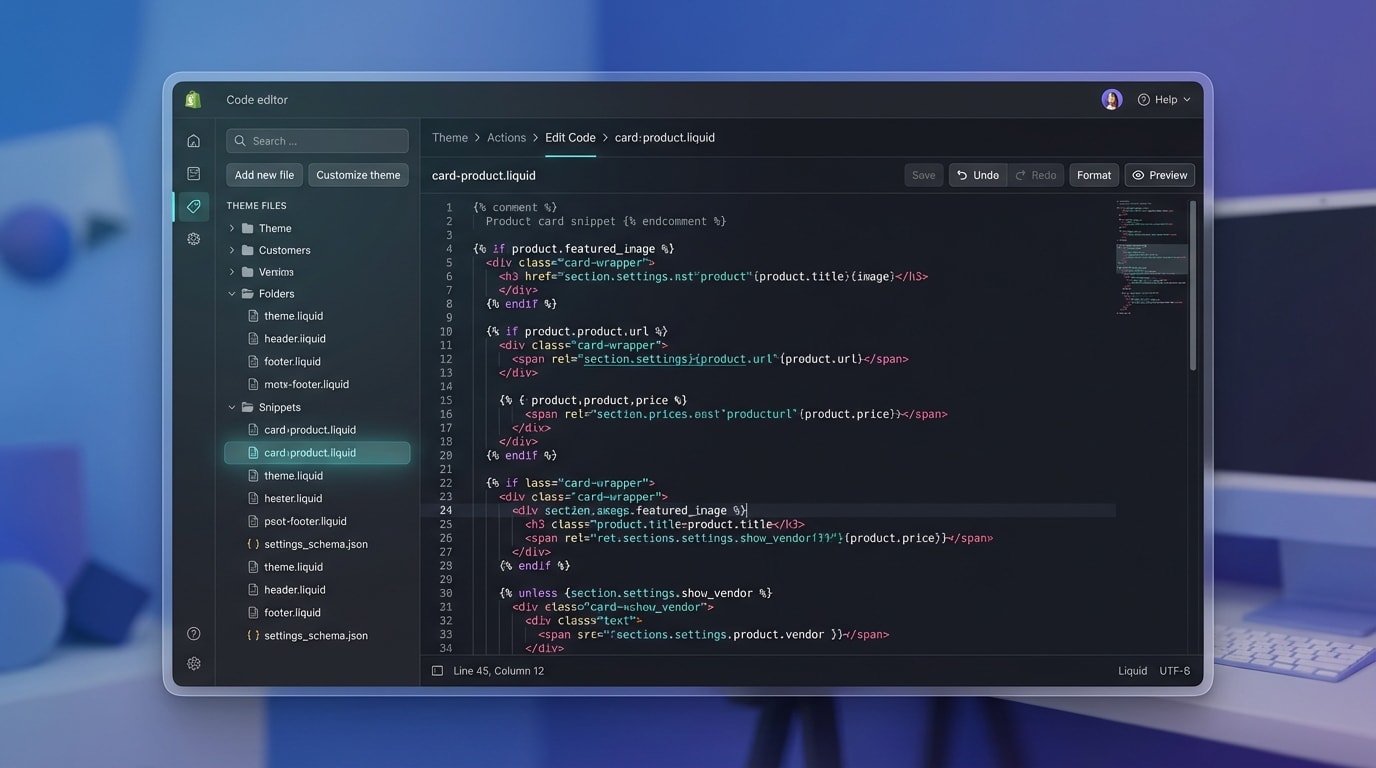Open the Home panel in the sidebar
Screen dimensions: 1376x768
point(193,140)
